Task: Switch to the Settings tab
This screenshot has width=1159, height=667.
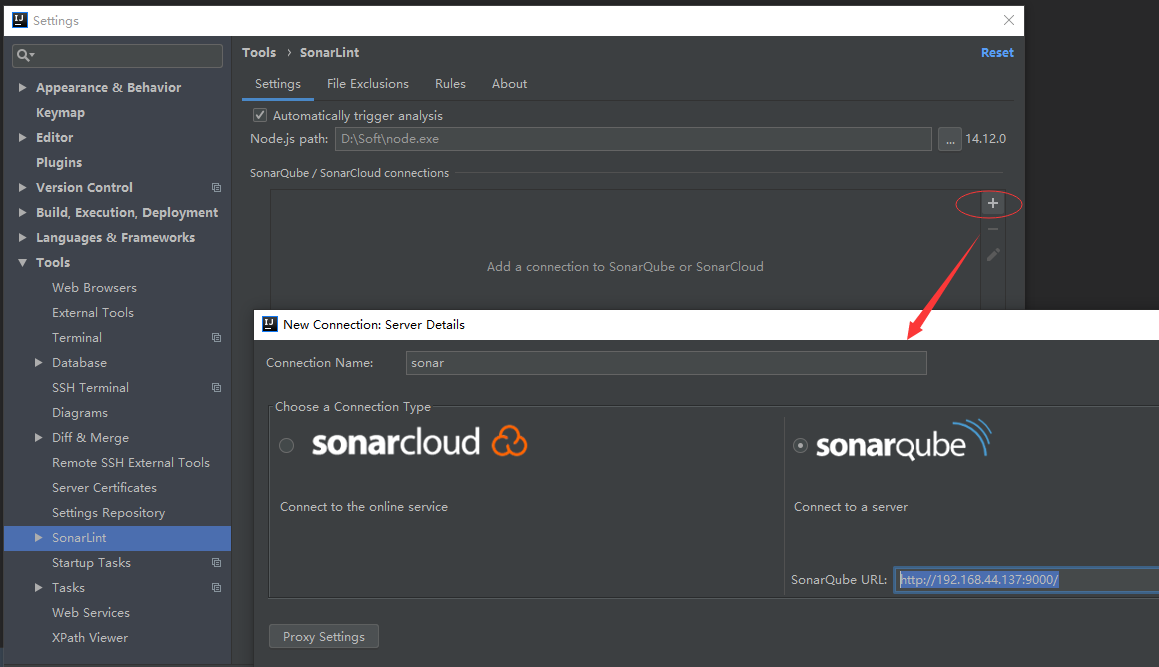Action: 278,84
